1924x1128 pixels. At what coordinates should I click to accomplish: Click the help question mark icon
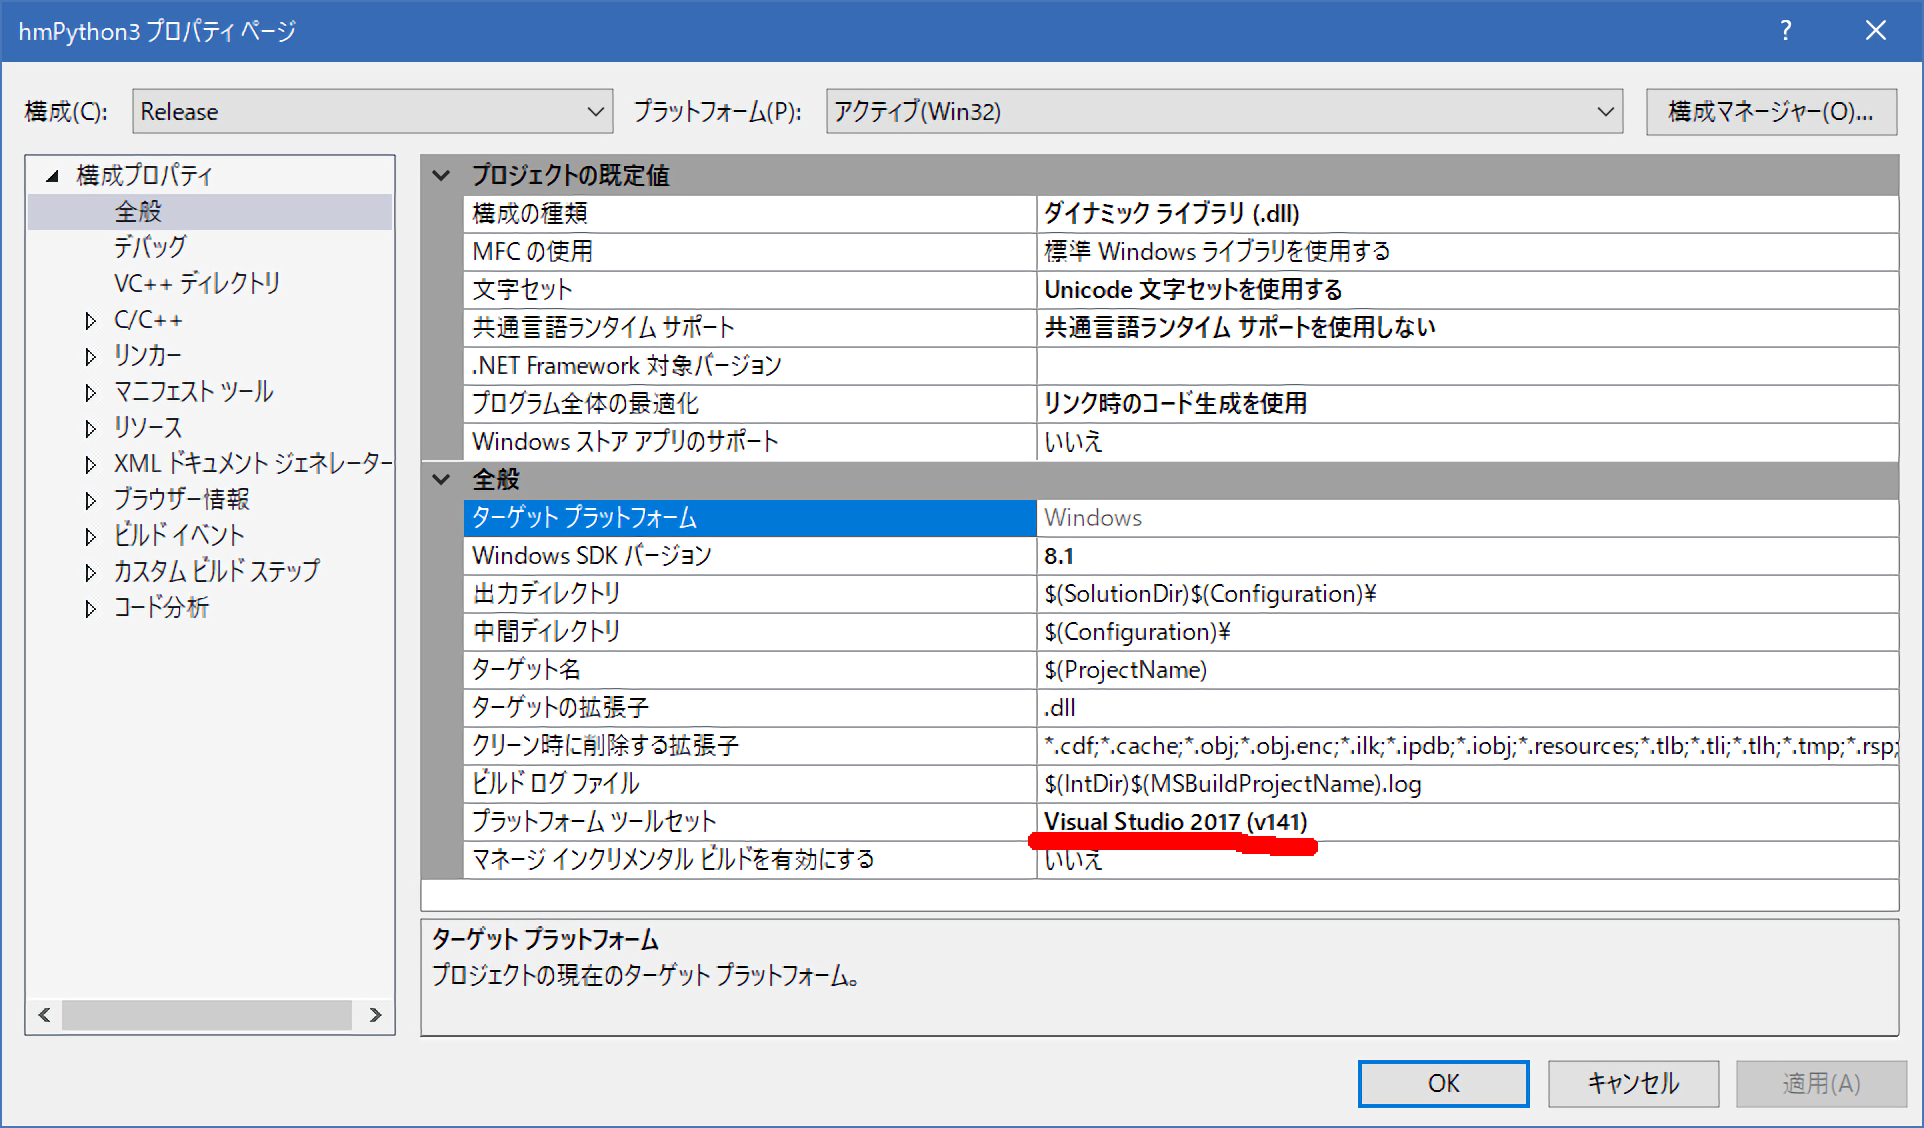[1785, 31]
